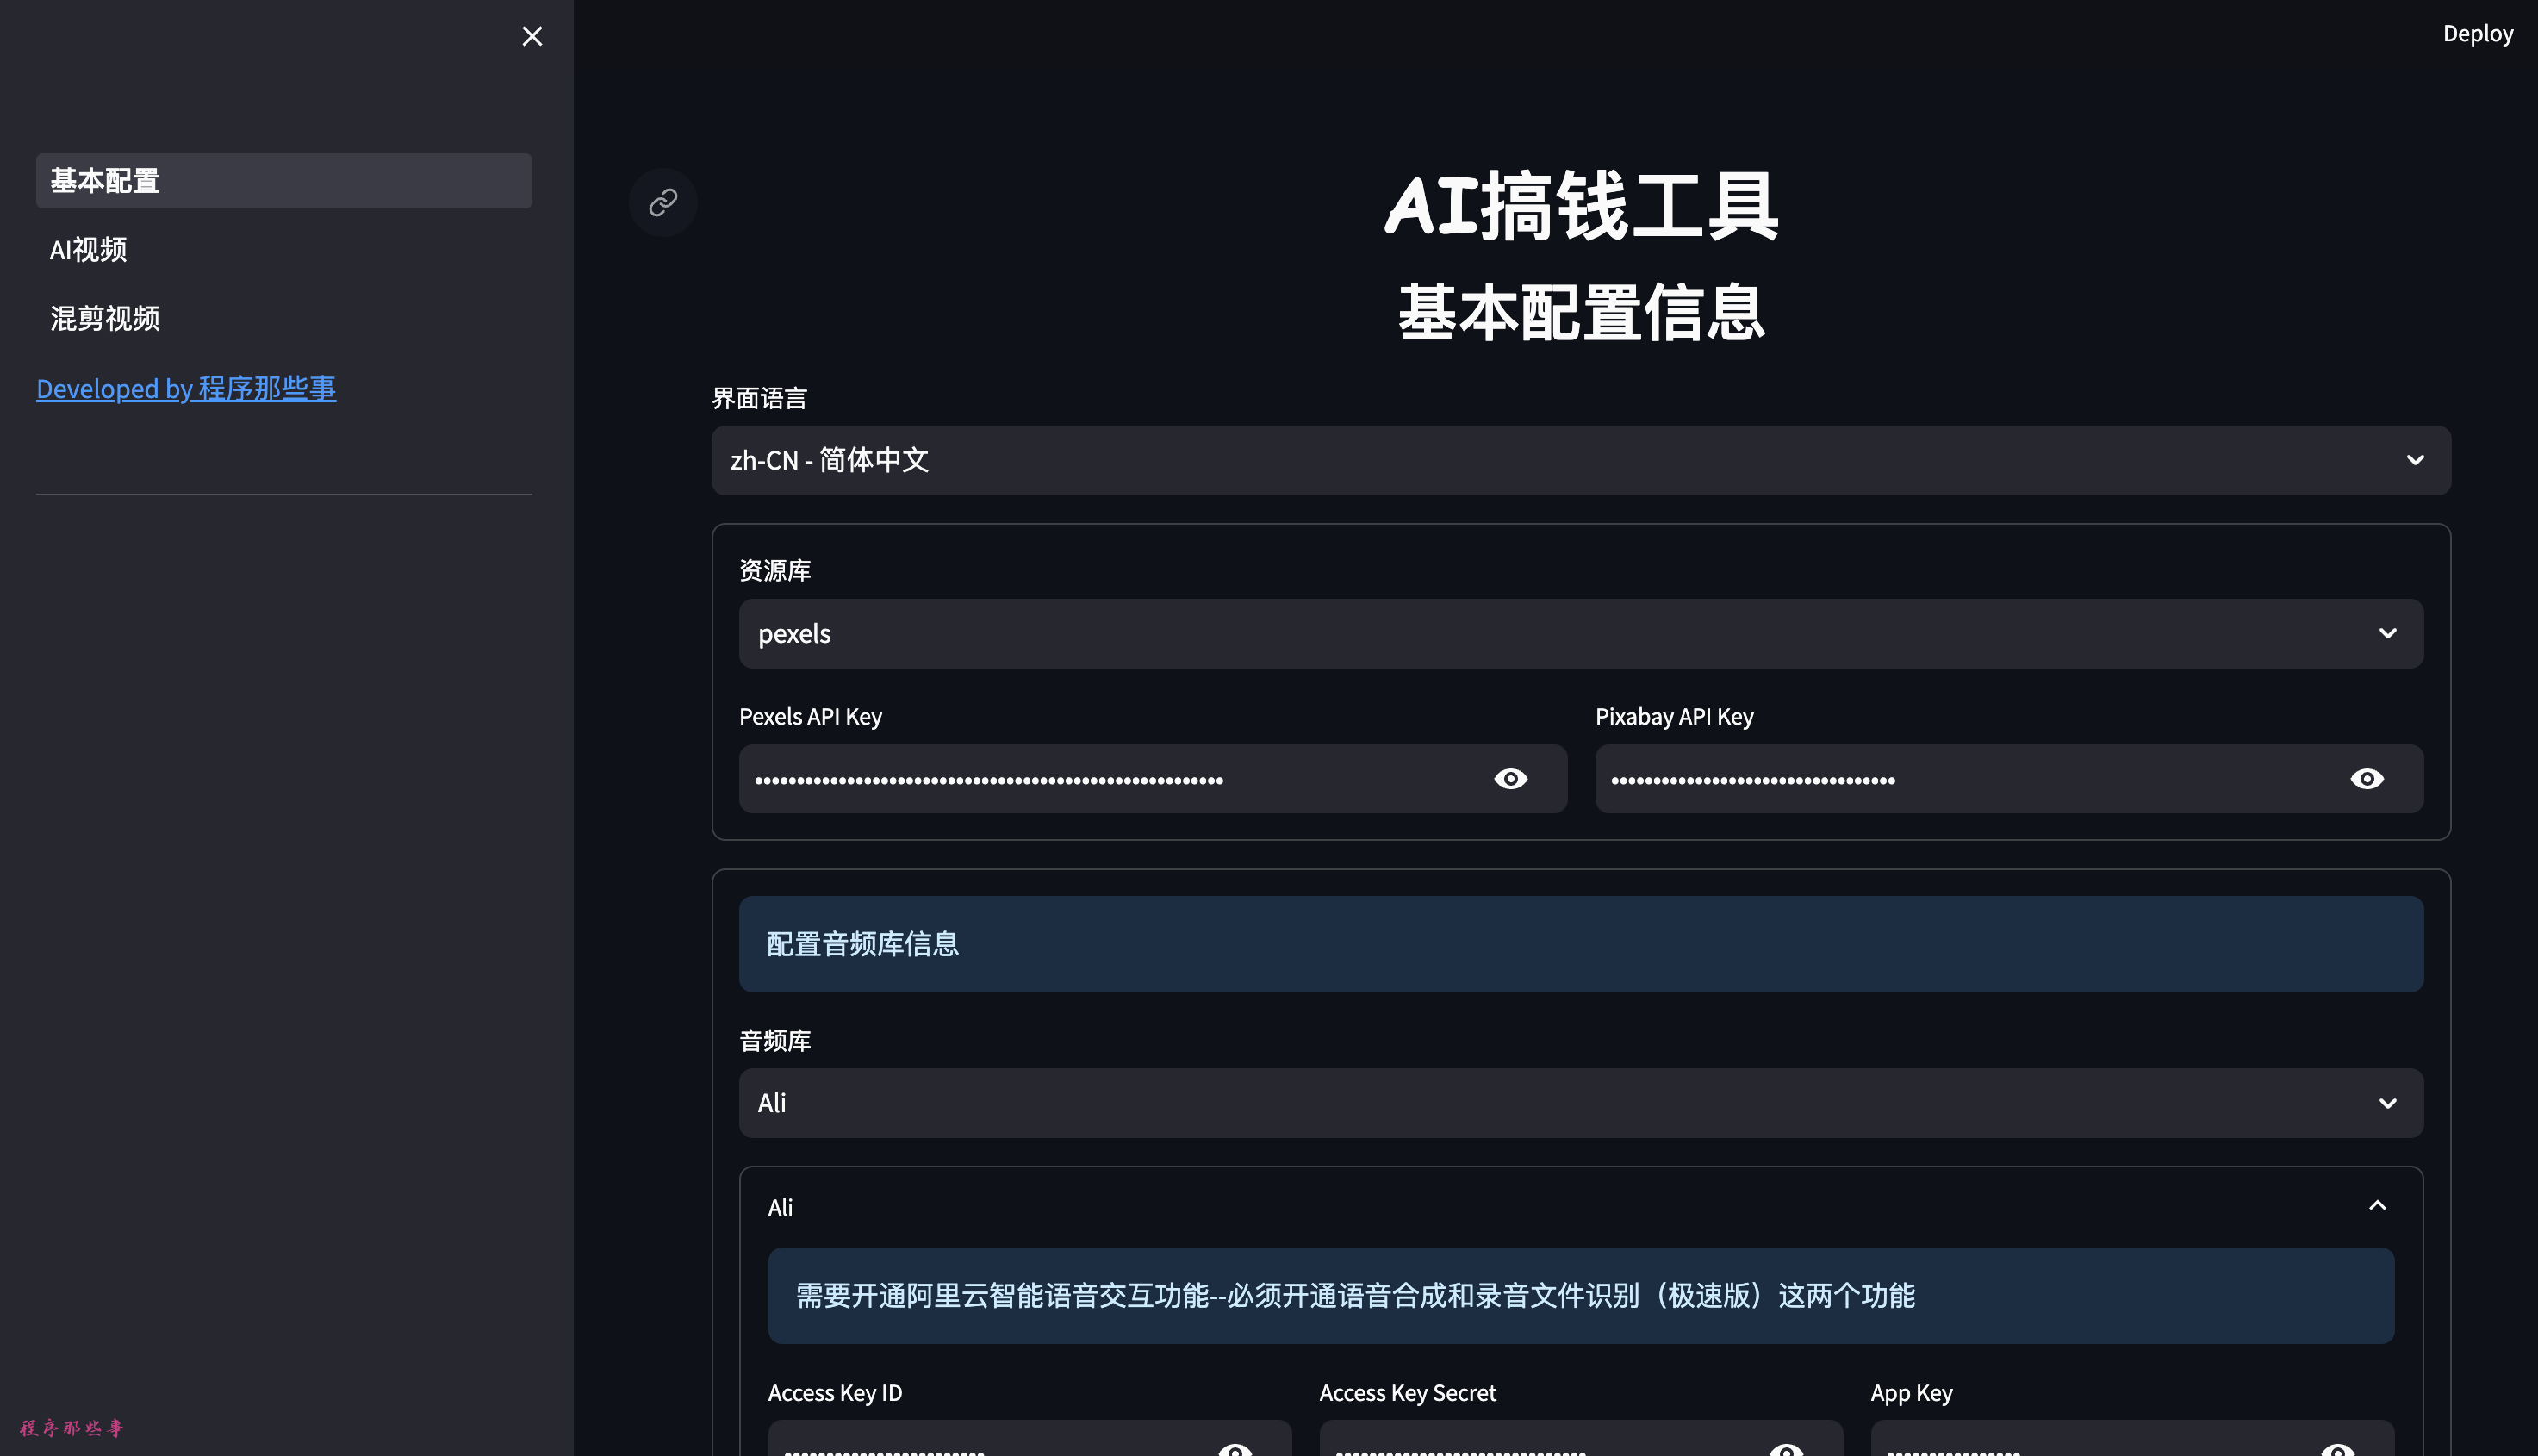This screenshot has width=2538, height=1456.
Task: Toggle visibility of Pexels API Key
Action: pyautogui.click(x=1511, y=778)
